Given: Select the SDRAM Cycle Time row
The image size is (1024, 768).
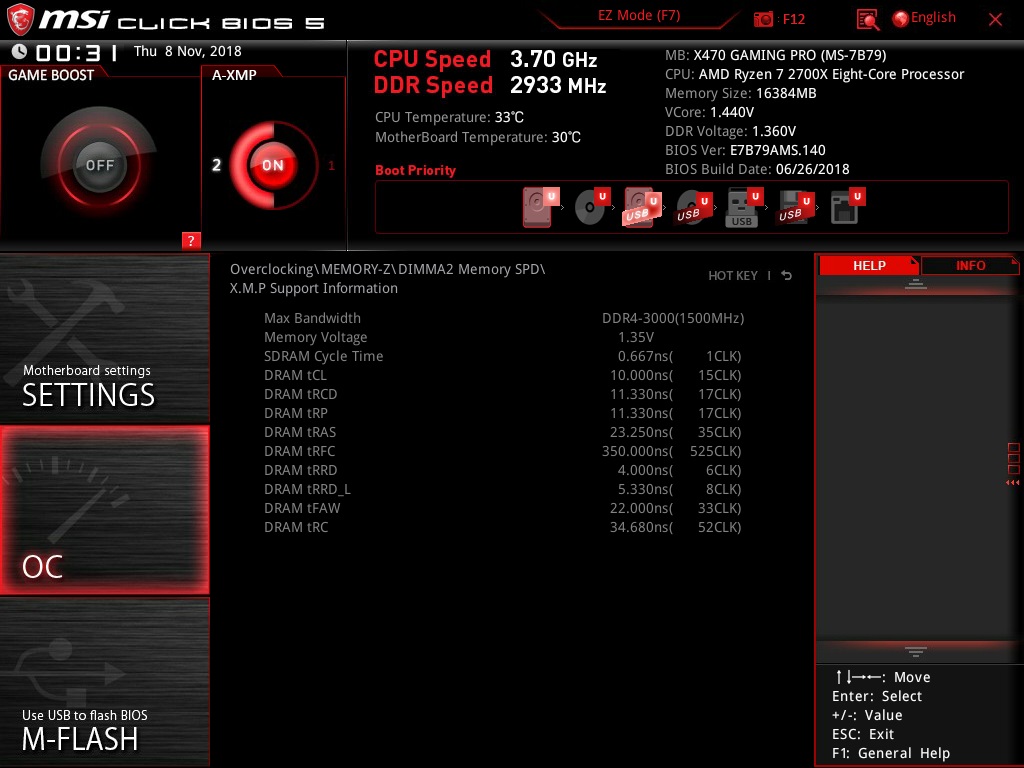Looking at the screenshot, I should 504,356.
